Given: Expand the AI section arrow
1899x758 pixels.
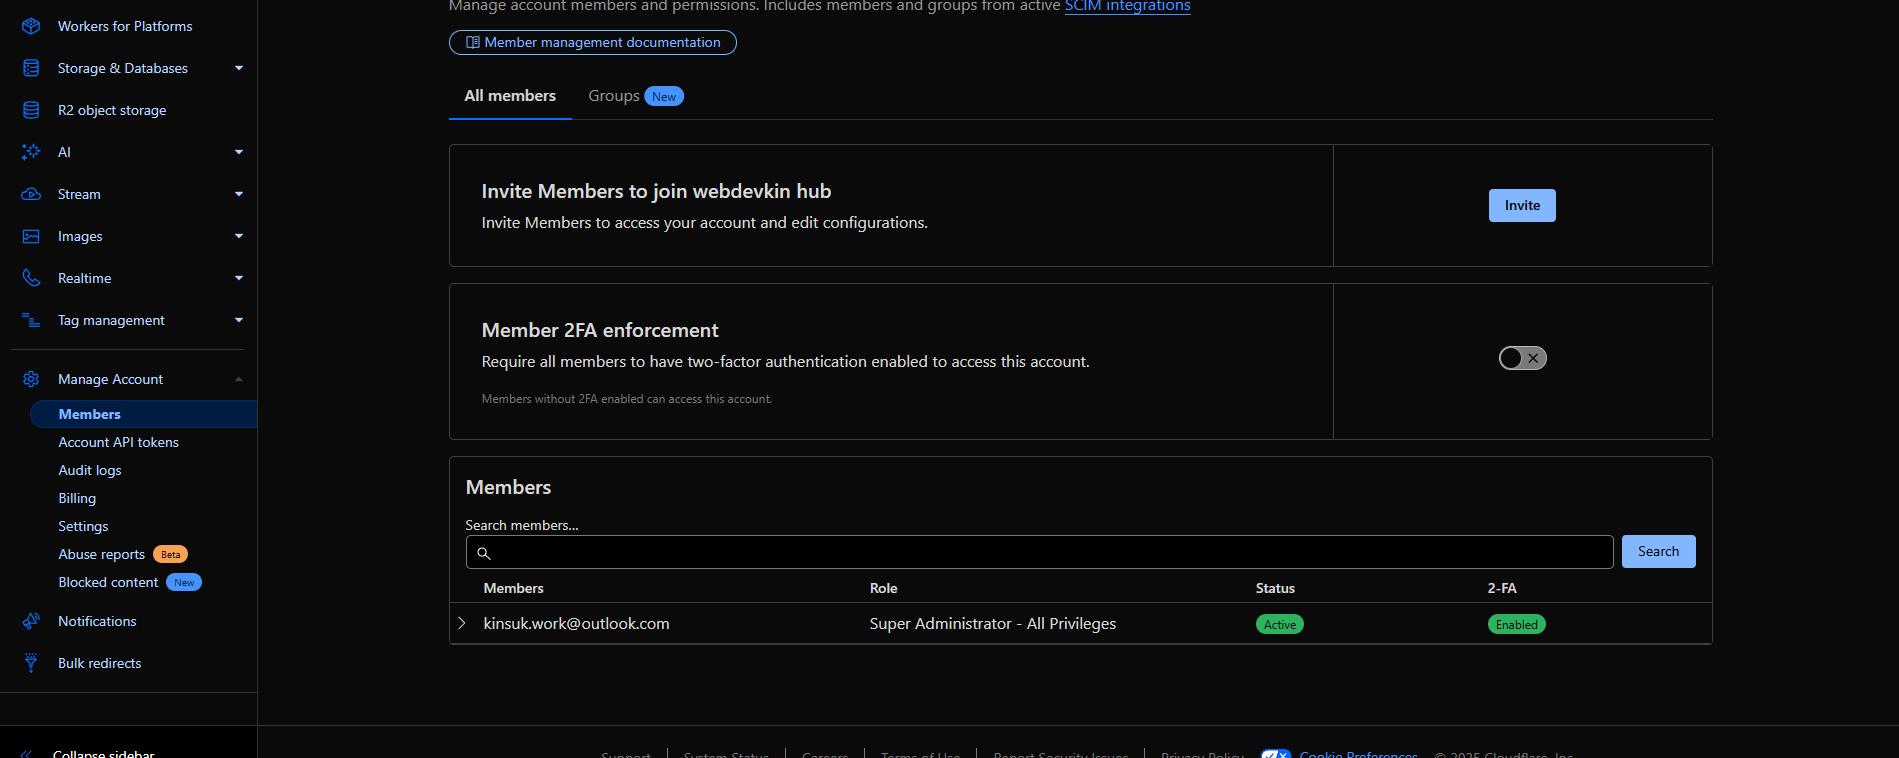Looking at the screenshot, I should pos(239,152).
